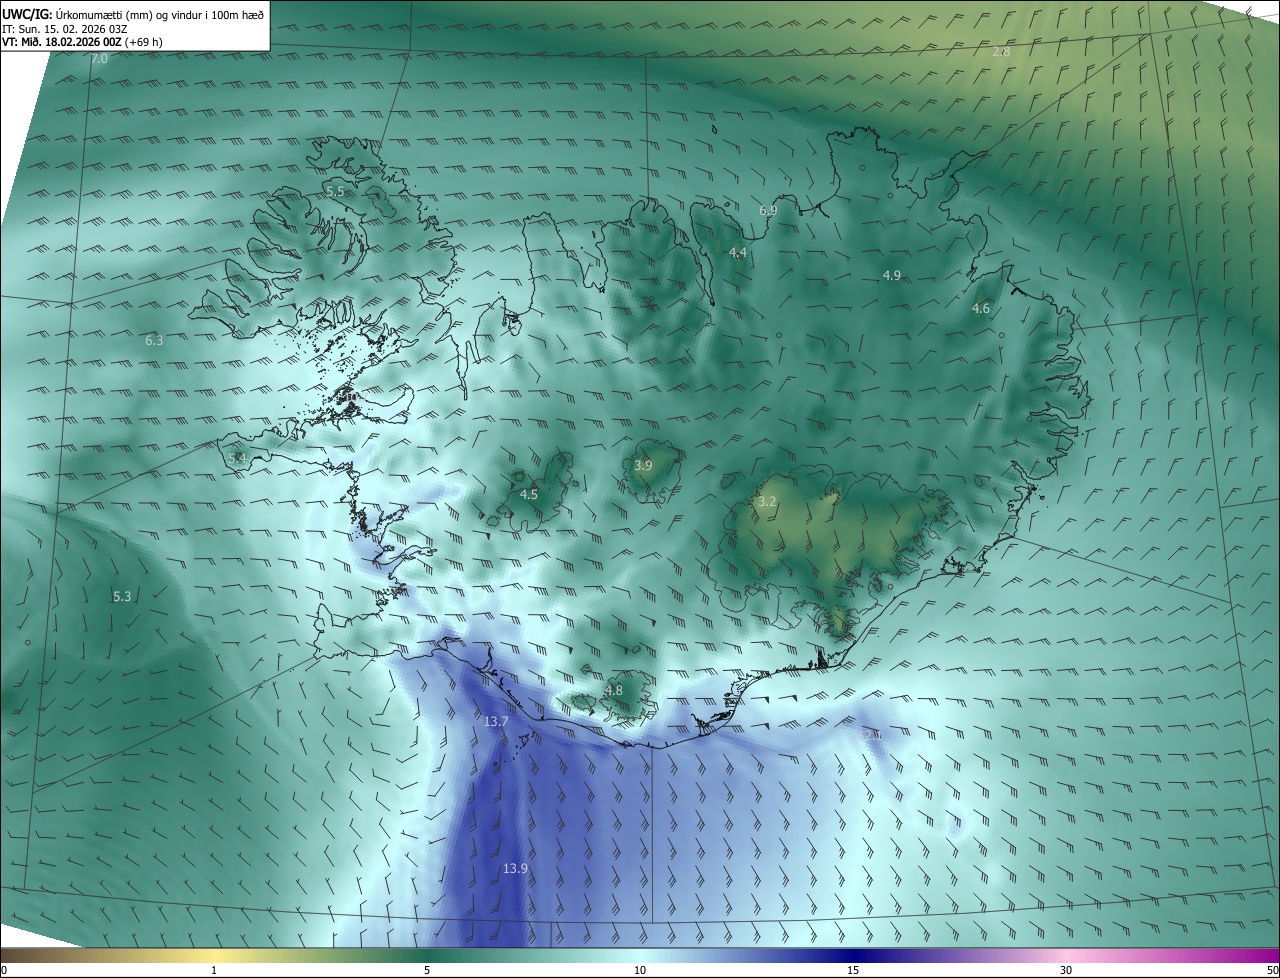1280x978 pixels.
Task: Click the 4.8 value label
Action: pyautogui.click(x=614, y=691)
